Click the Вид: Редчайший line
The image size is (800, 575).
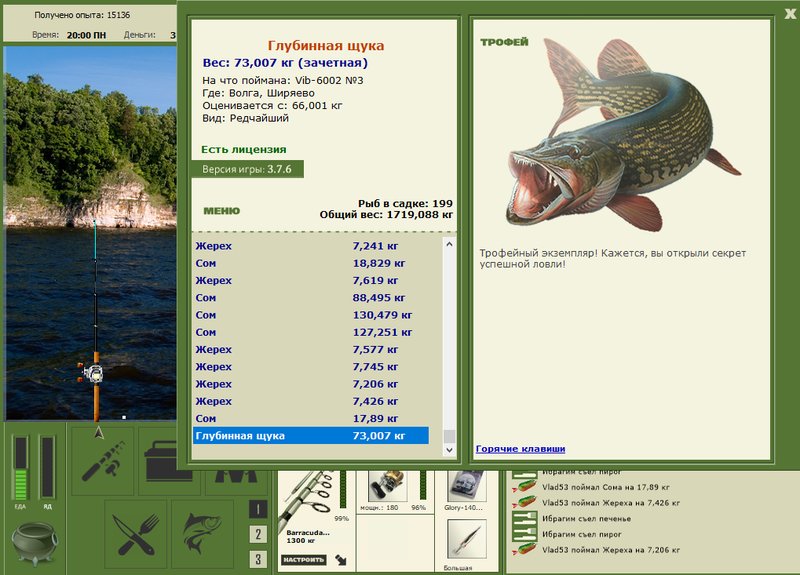point(245,118)
